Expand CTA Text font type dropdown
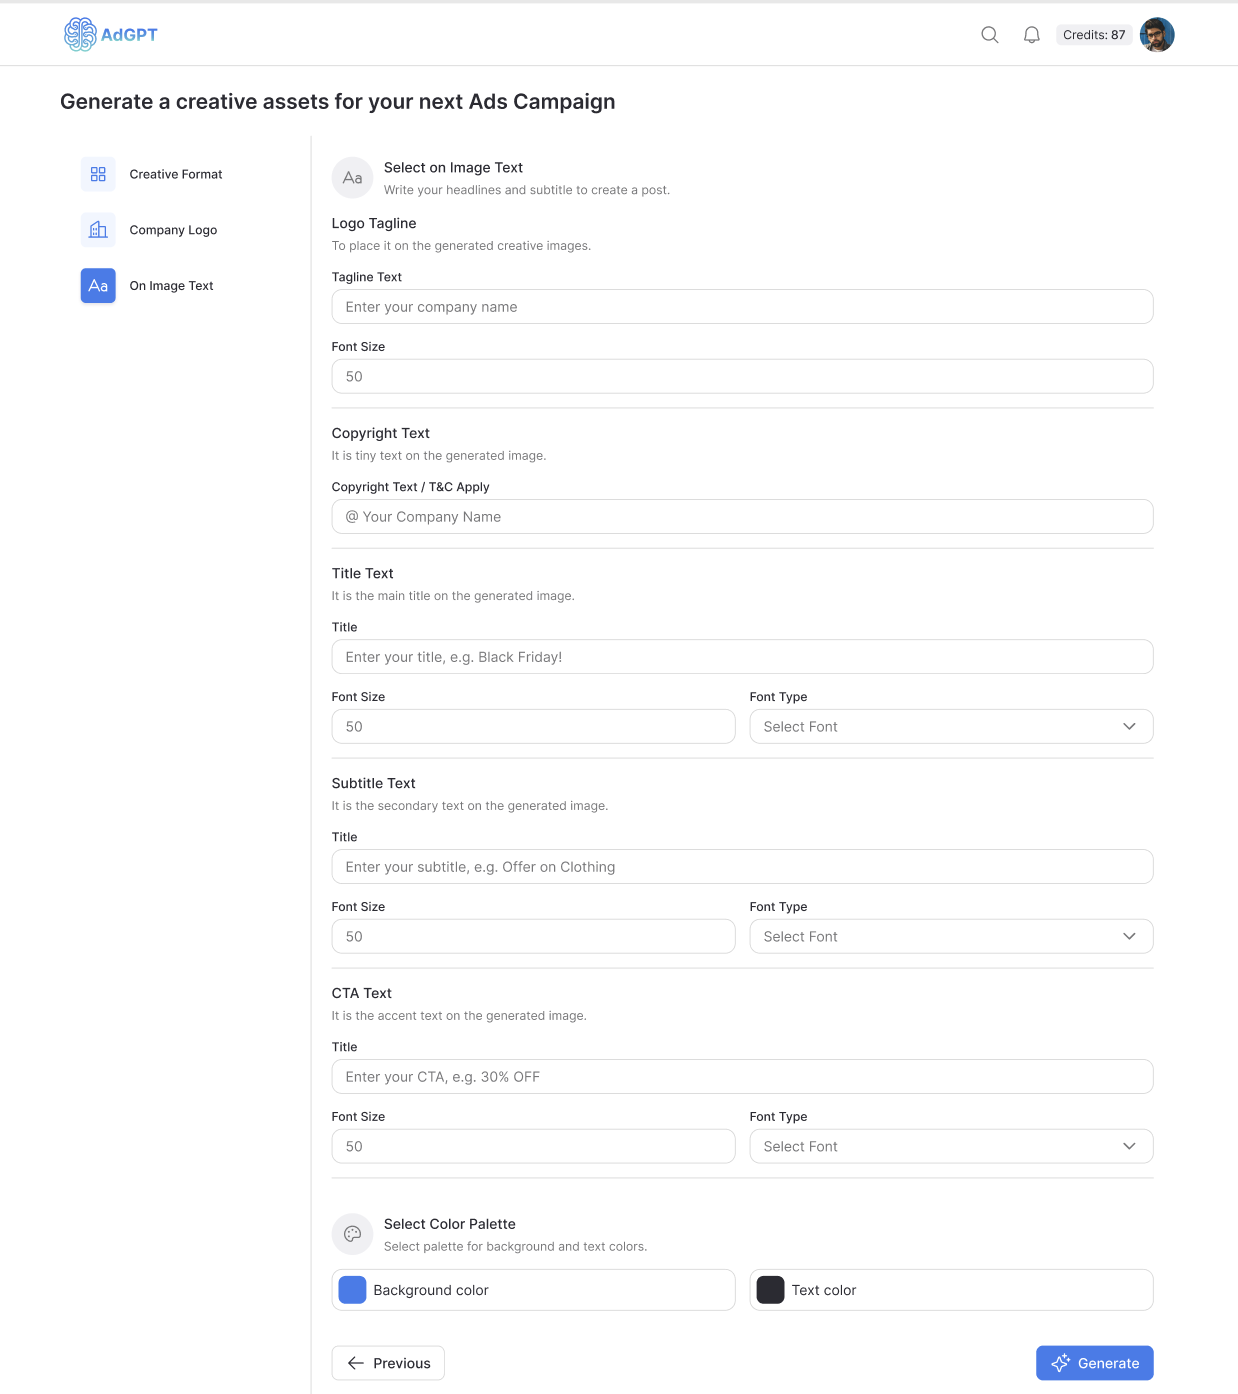This screenshot has height=1394, width=1238. click(x=951, y=1147)
